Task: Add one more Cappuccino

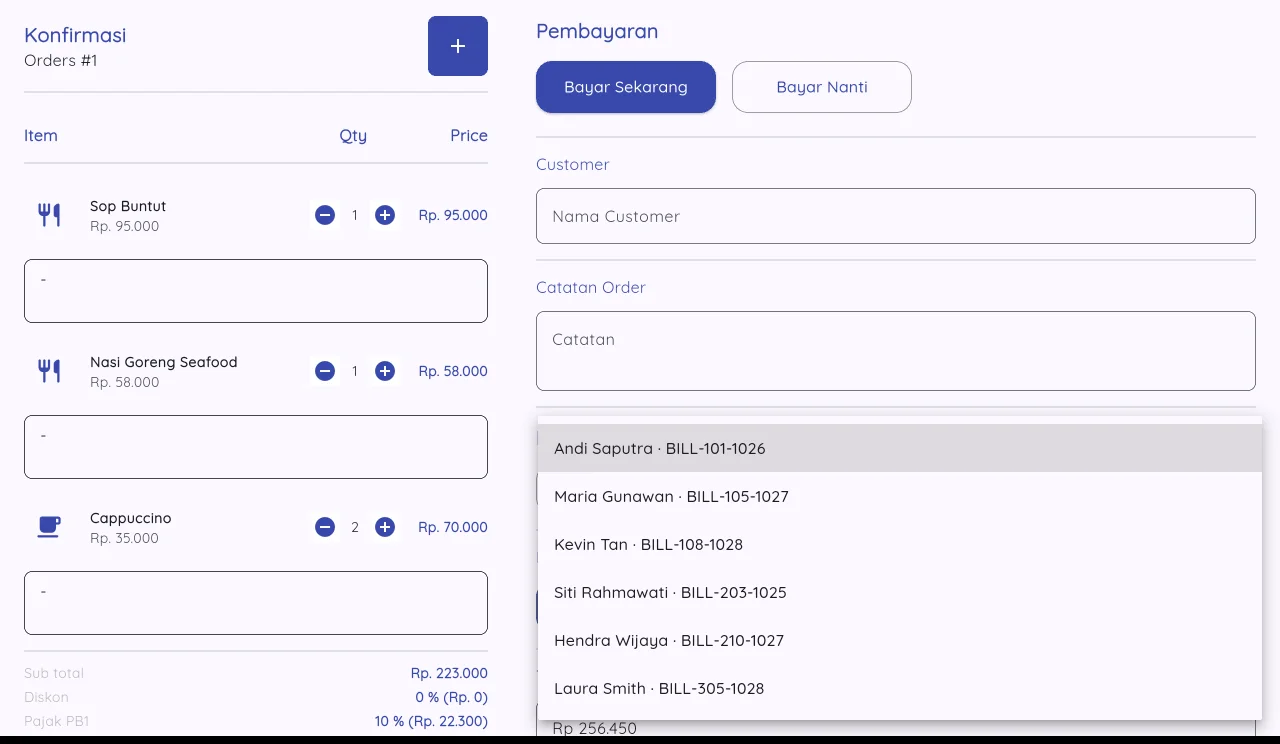Action: [385, 527]
